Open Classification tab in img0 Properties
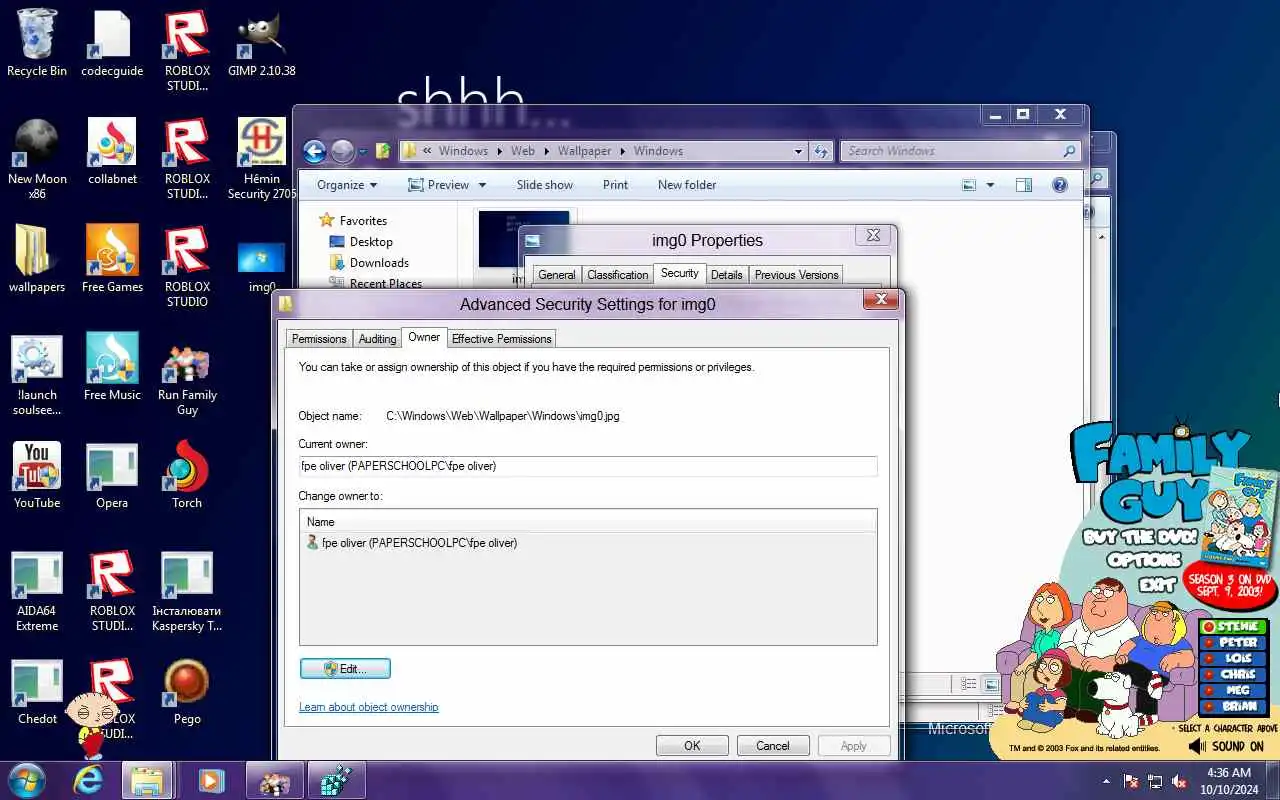 click(x=617, y=275)
